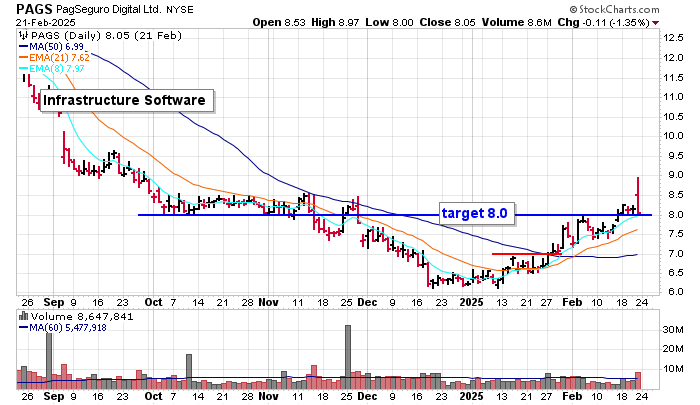This screenshot has height=405, width=700.
Task: Select the MA(60) legend line swatch in volume panel
Action: coord(23,328)
